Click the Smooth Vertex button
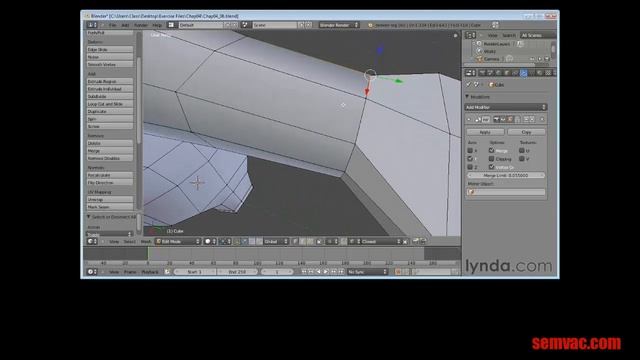 pos(110,64)
